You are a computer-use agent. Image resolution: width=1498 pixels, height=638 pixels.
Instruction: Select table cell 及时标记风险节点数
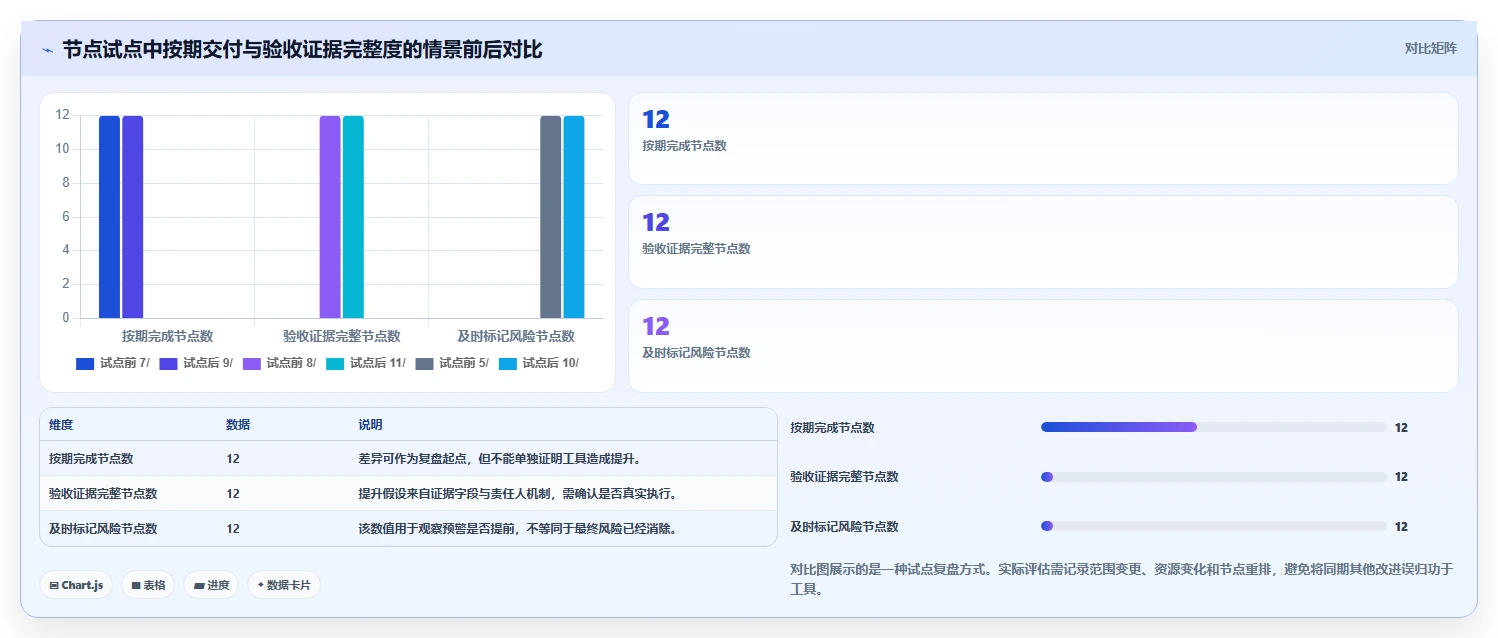(103, 529)
